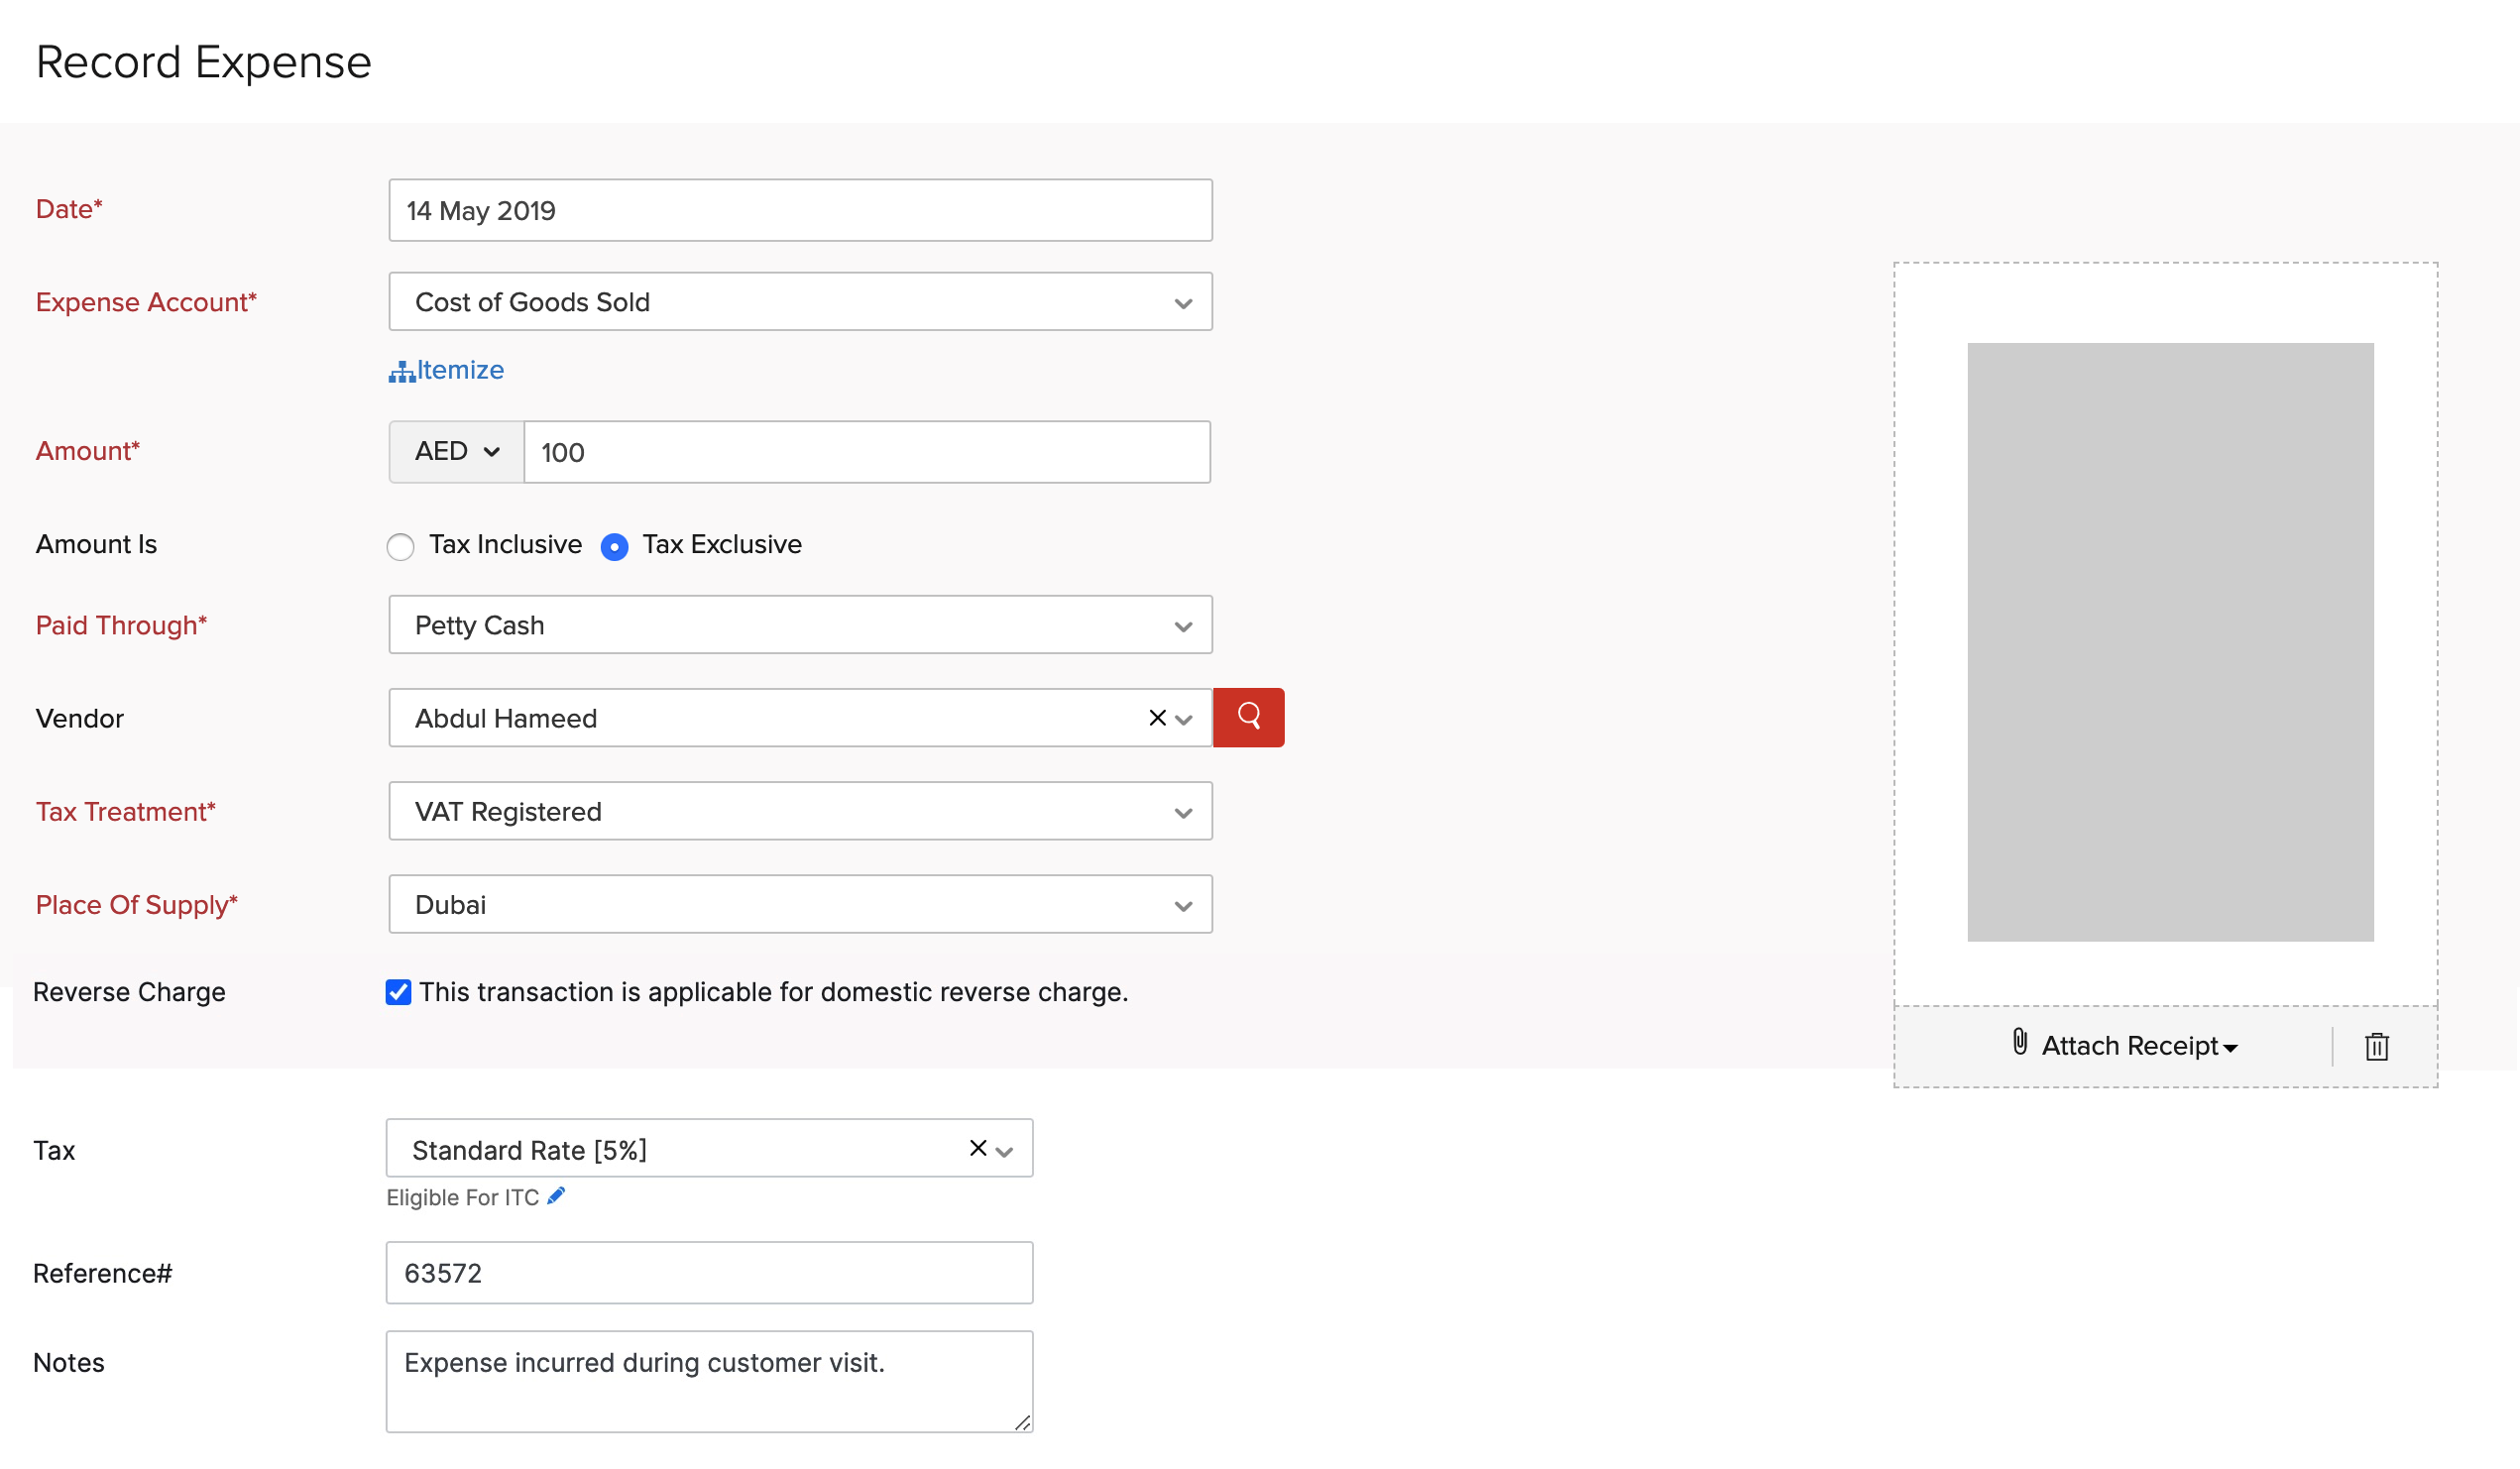Image resolution: width=2520 pixels, height=1469 pixels.
Task: Open the AED currency dropdown
Action: 456,452
